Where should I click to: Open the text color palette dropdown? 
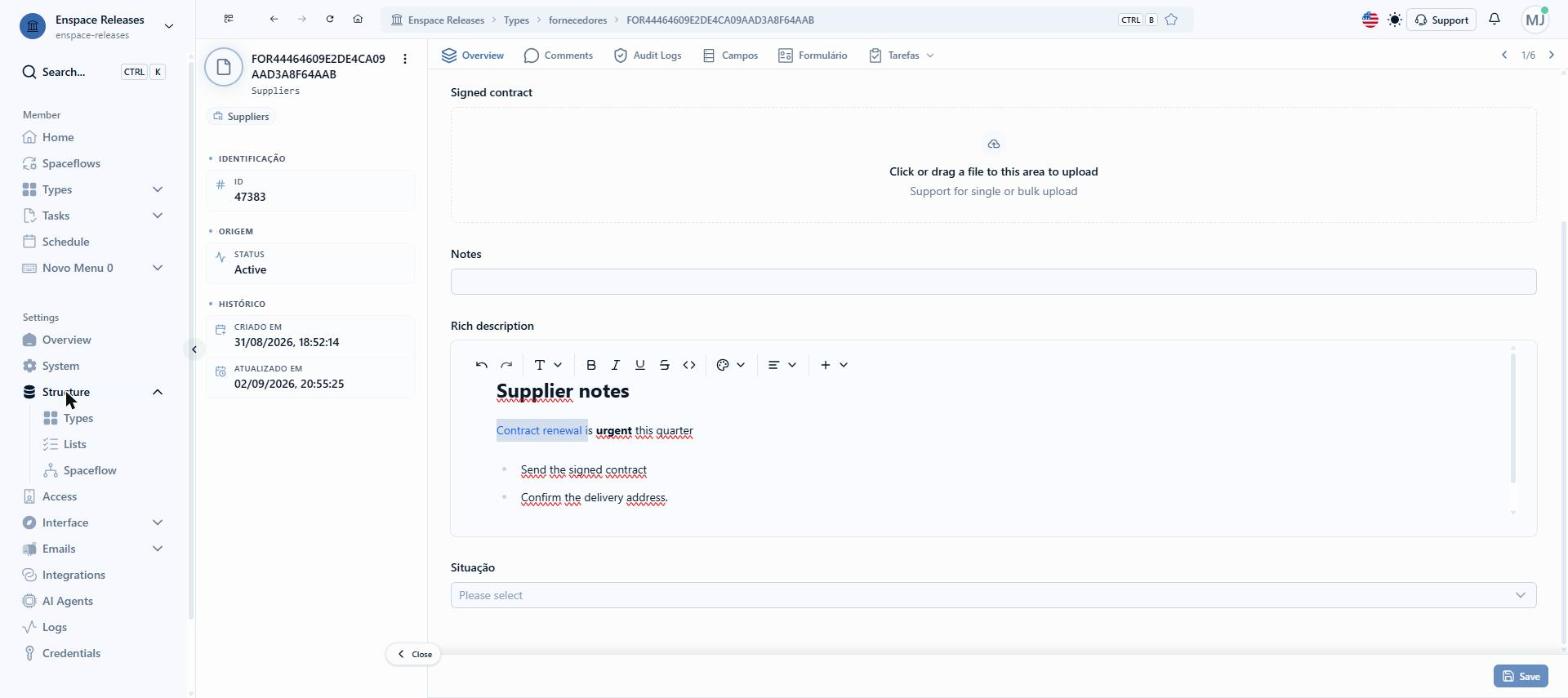click(x=731, y=365)
